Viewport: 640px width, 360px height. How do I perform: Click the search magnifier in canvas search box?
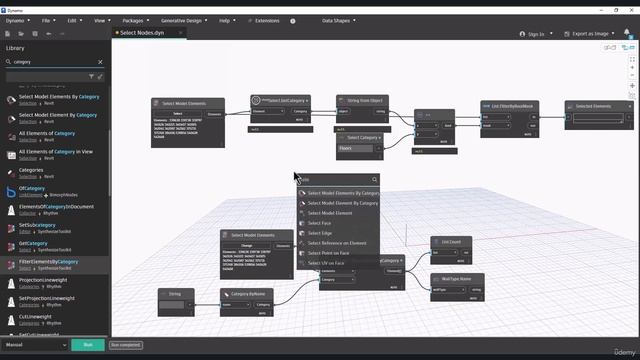[x=374, y=180]
